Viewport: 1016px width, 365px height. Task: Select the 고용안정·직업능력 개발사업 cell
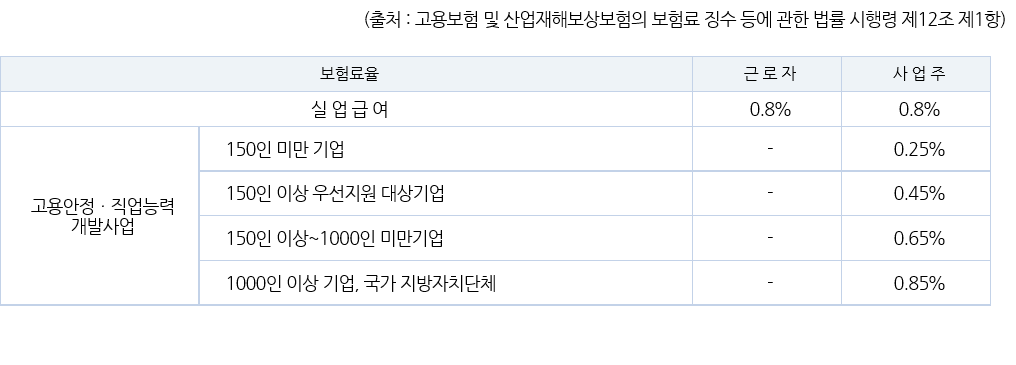pos(102,217)
